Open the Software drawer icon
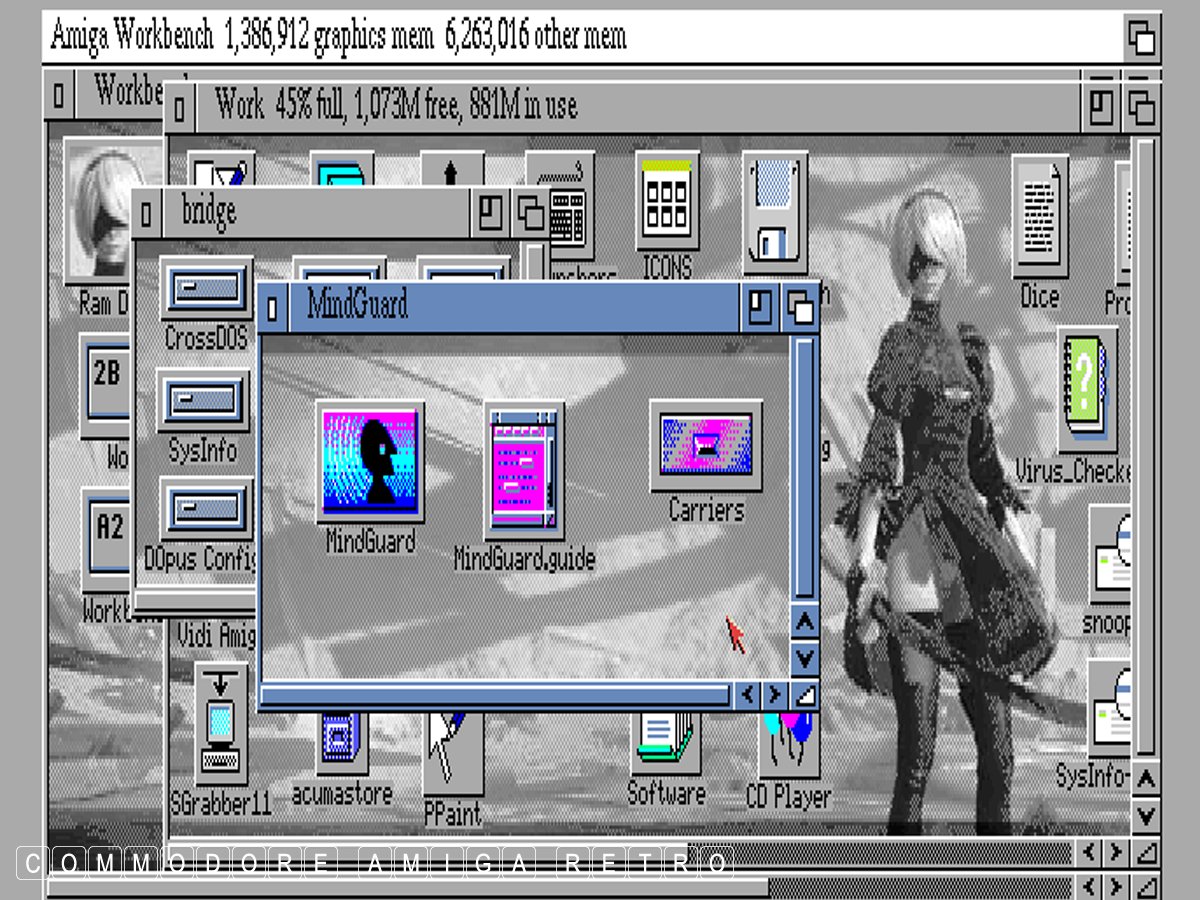The width and height of the screenshot is (1200, 900). tap(665, 745)
